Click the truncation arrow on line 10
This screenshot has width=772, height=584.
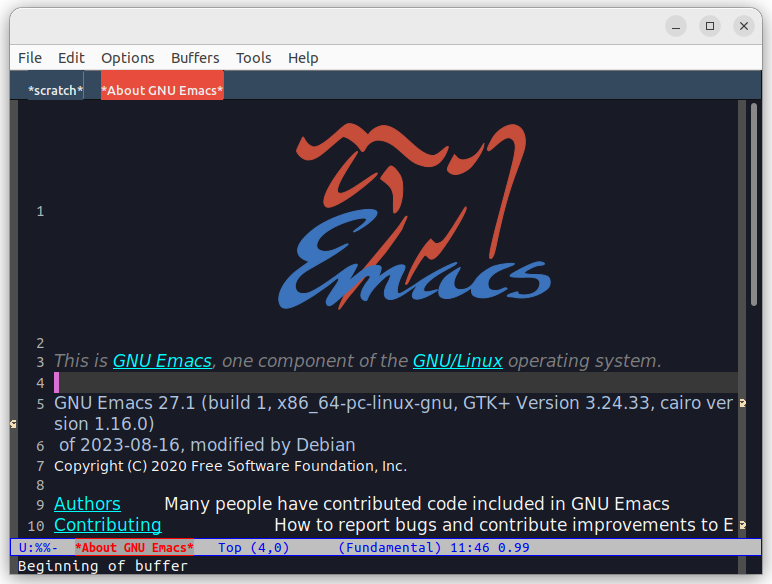[742, 525]
